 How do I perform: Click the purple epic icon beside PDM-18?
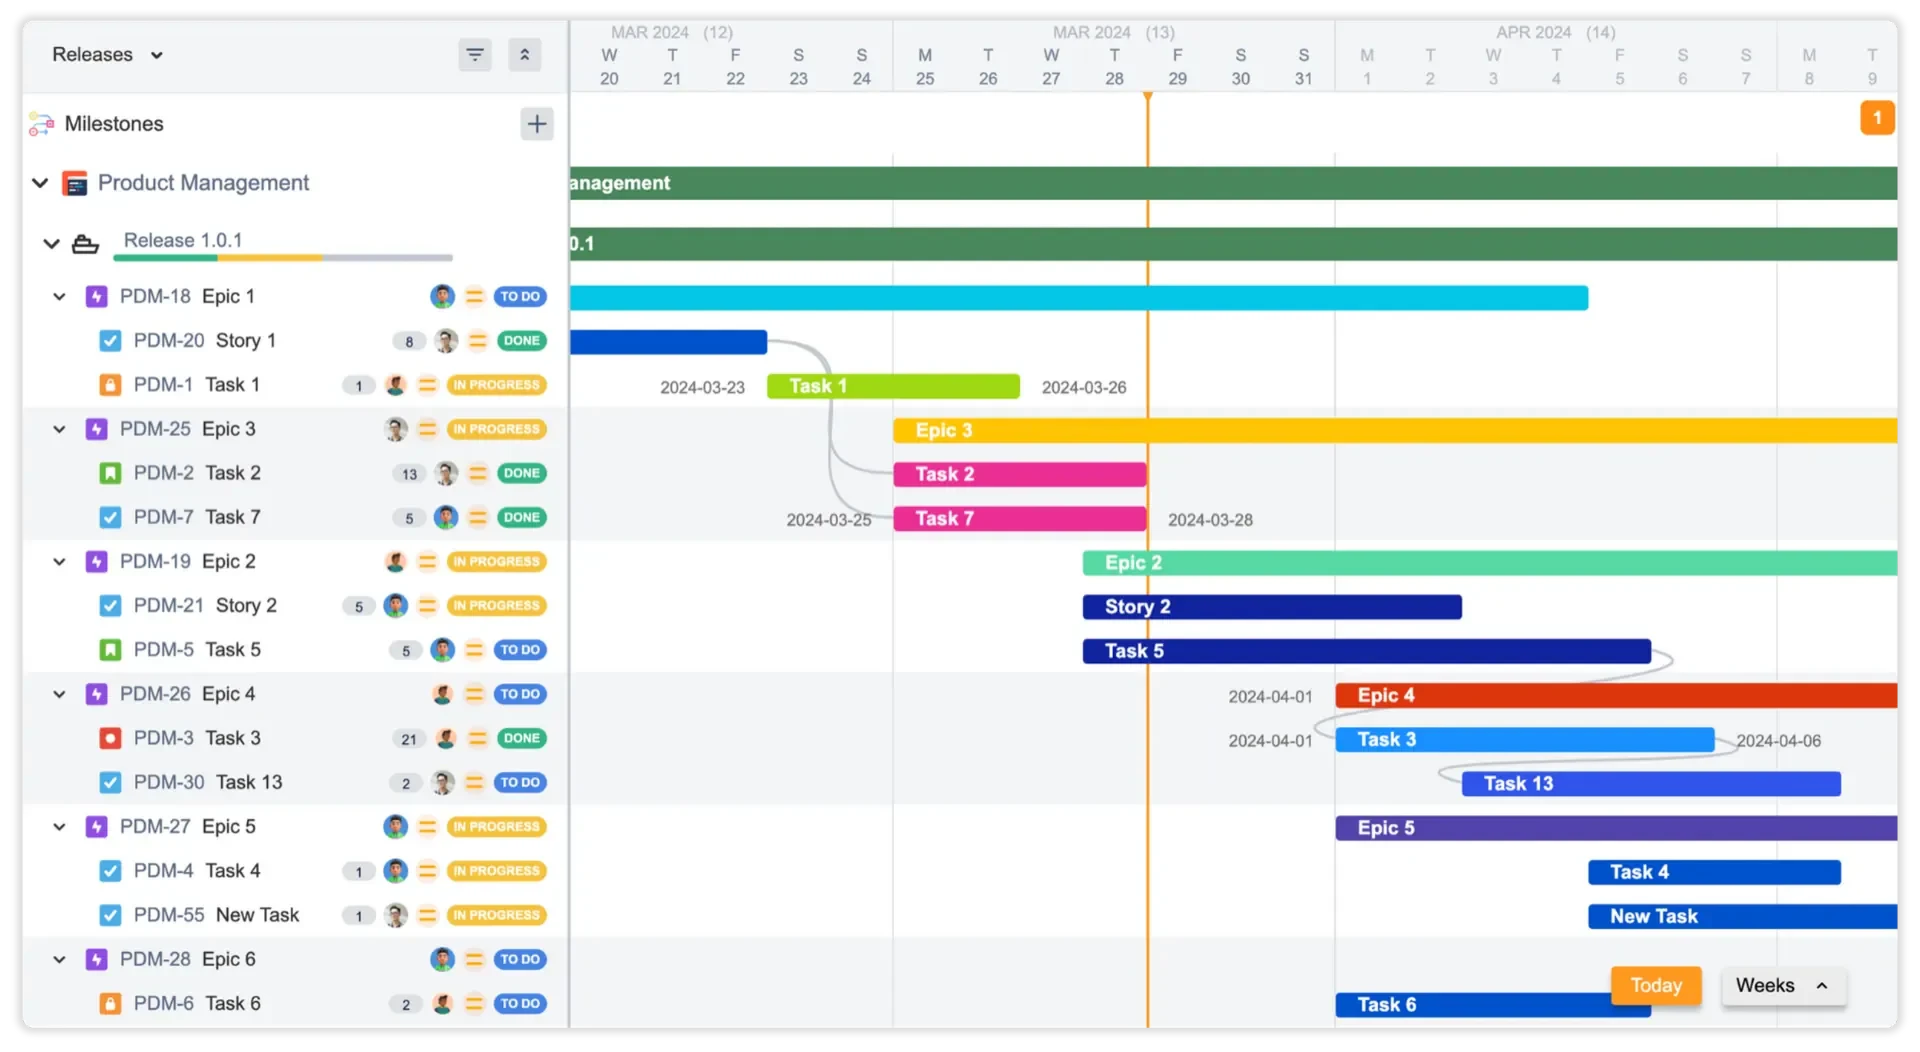(x=96, y=296)
